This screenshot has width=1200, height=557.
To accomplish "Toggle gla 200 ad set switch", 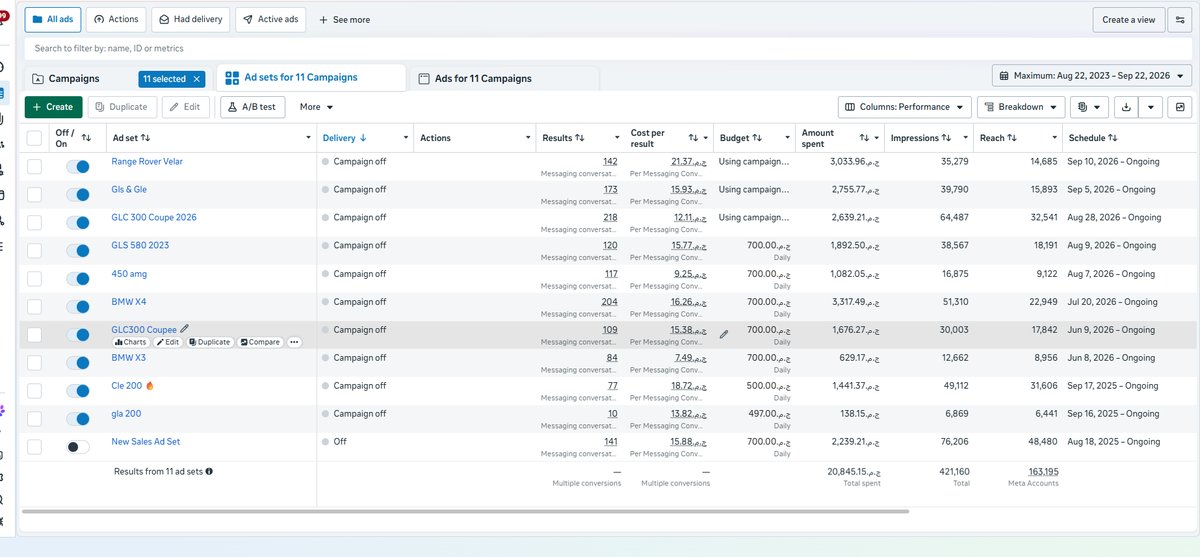I will pyautogui.click(x=77, y=419).
